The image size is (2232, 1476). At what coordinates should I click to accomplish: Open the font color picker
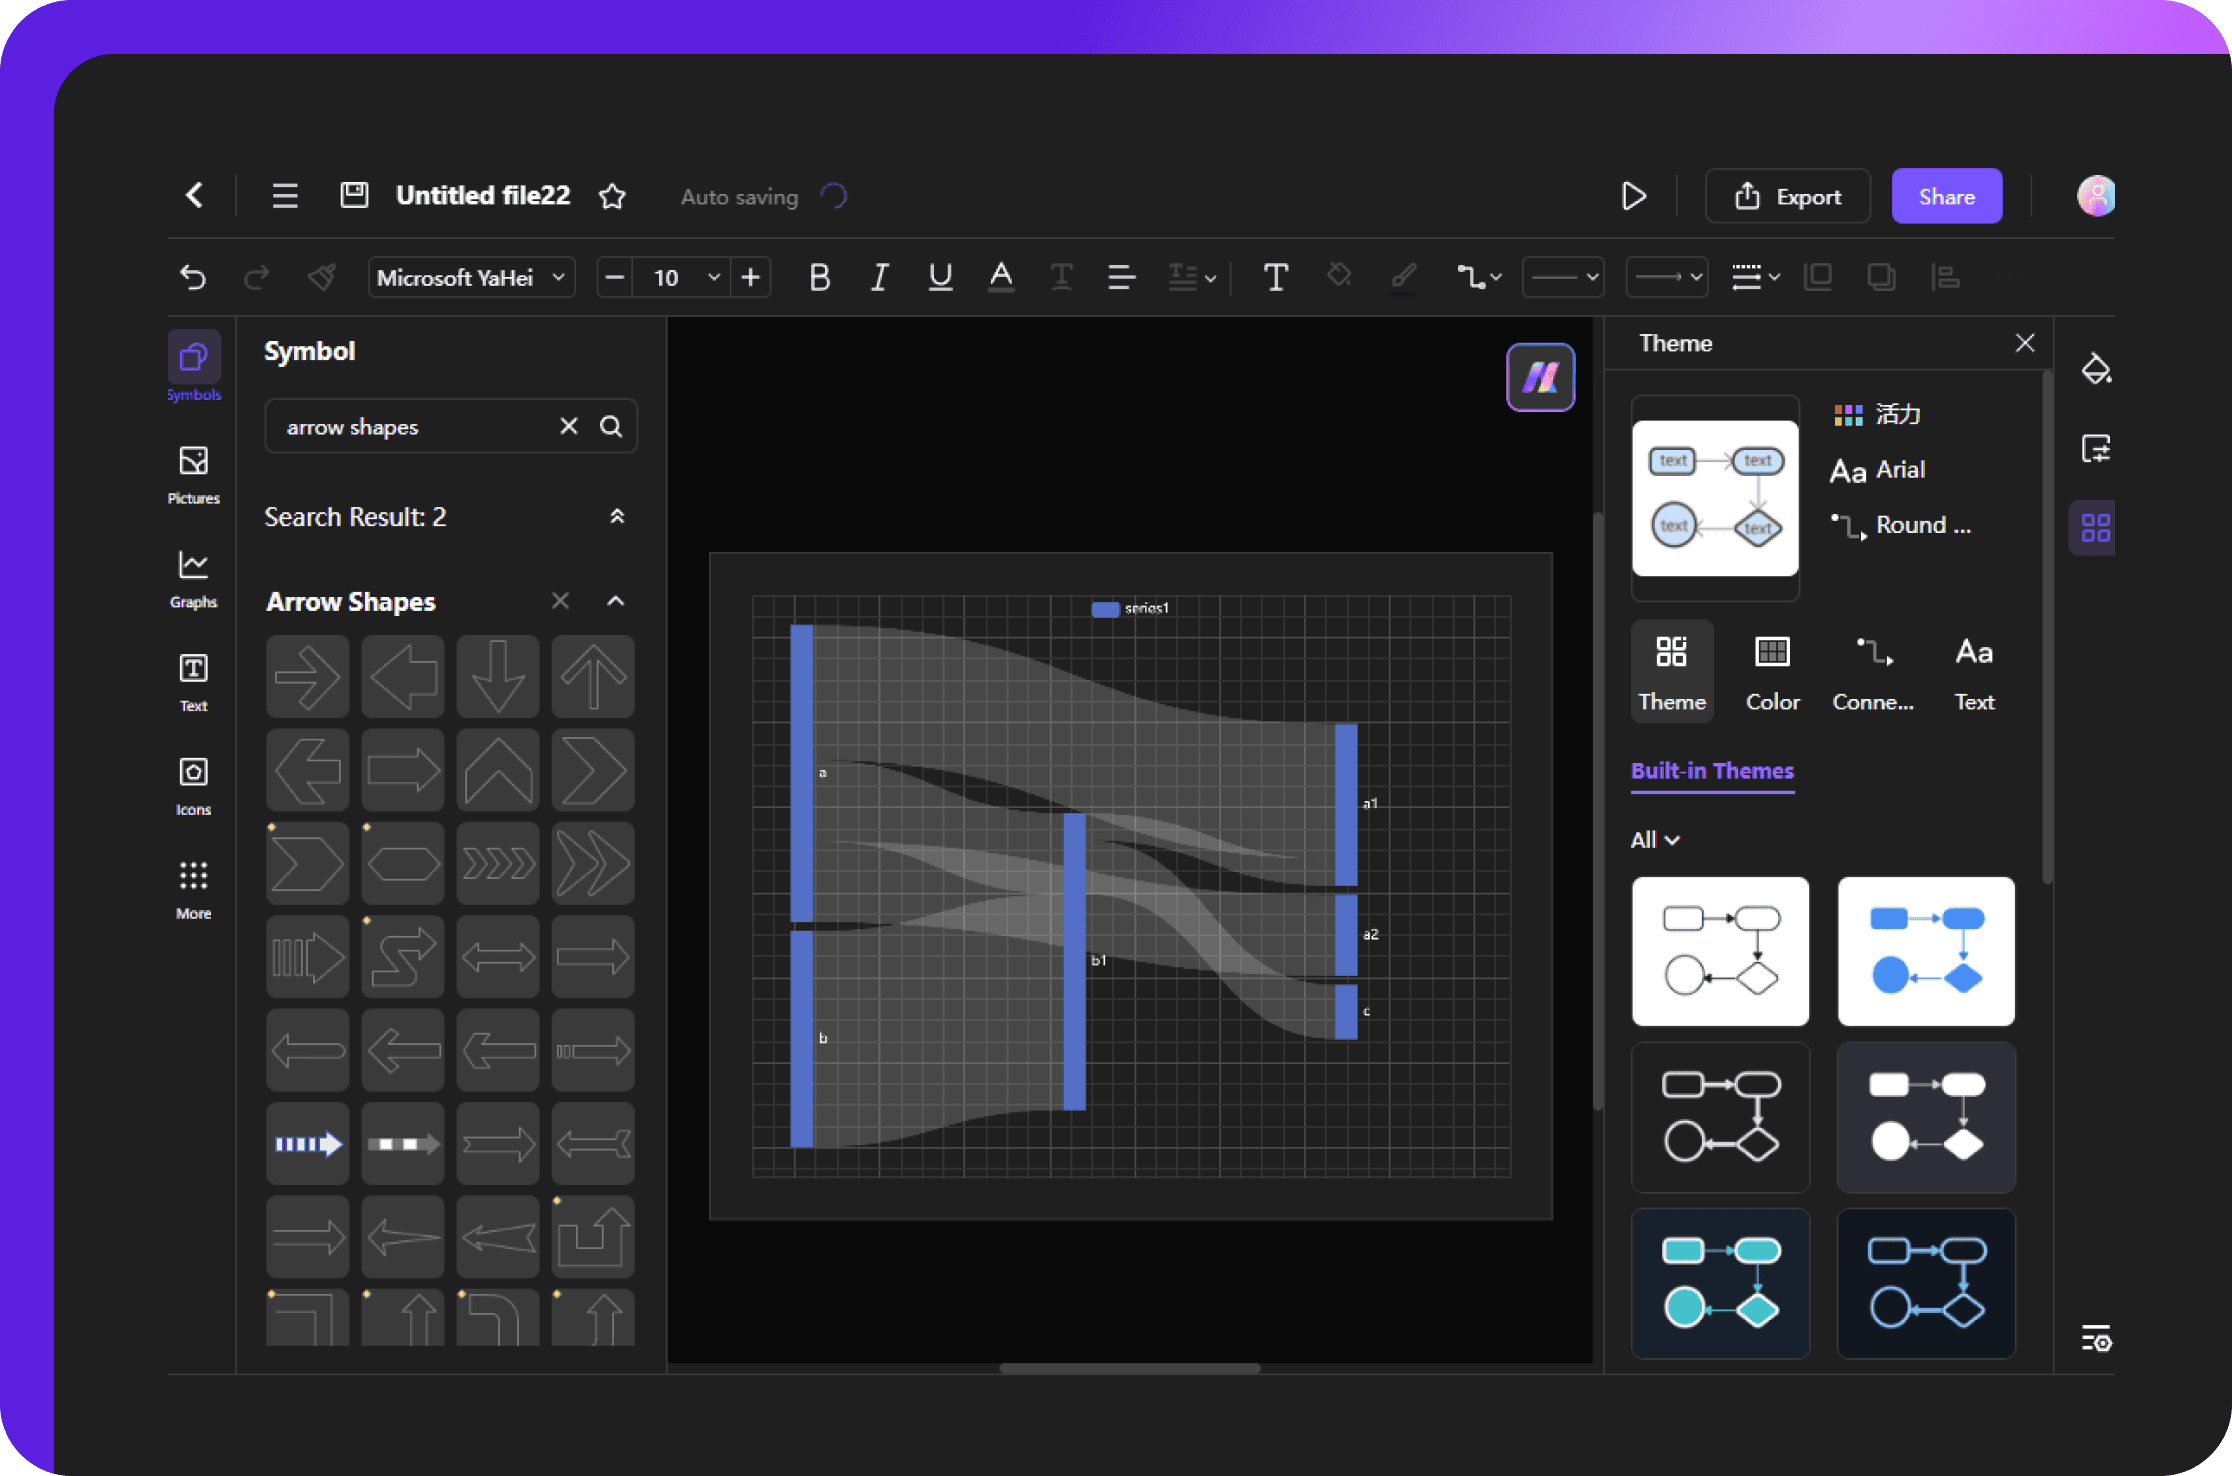[1001, 277]
